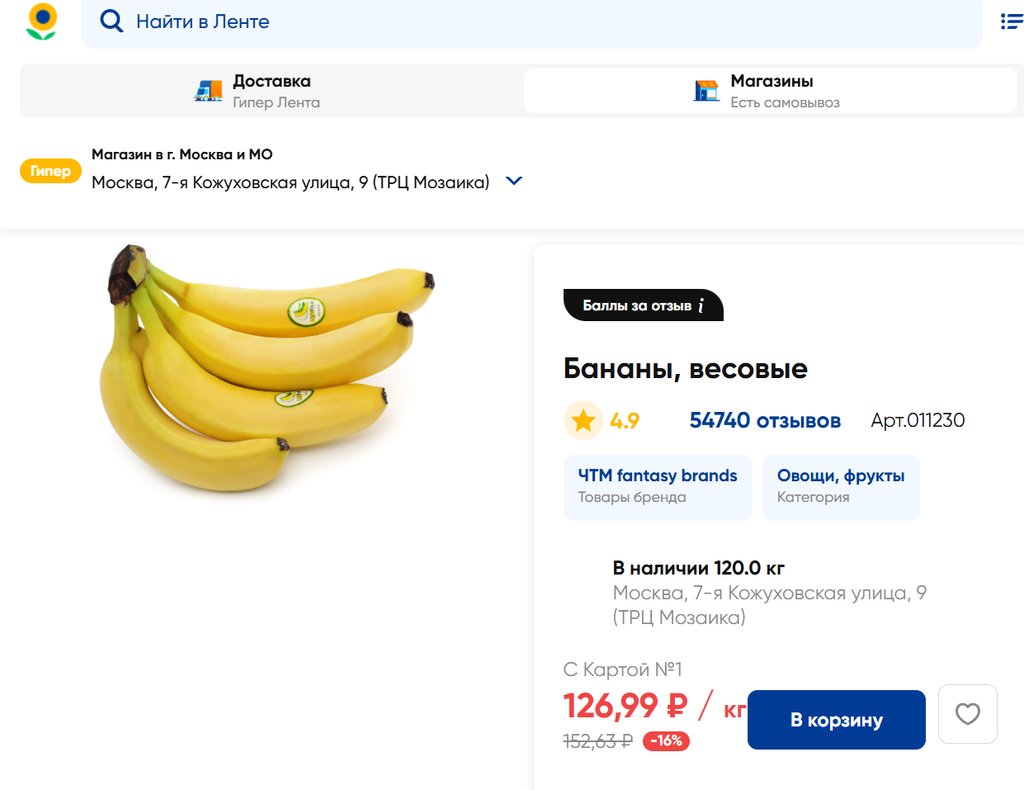Click the Lenta sunflower logo

(41, 22)
